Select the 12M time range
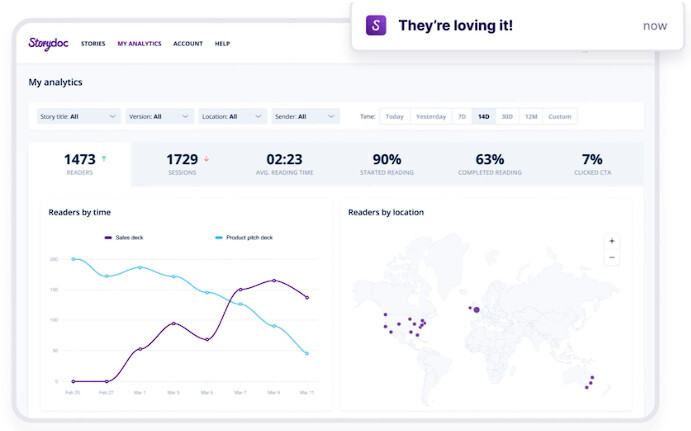Image resolution: width=691 pixels, height=431 pixels. pos(531,117)
